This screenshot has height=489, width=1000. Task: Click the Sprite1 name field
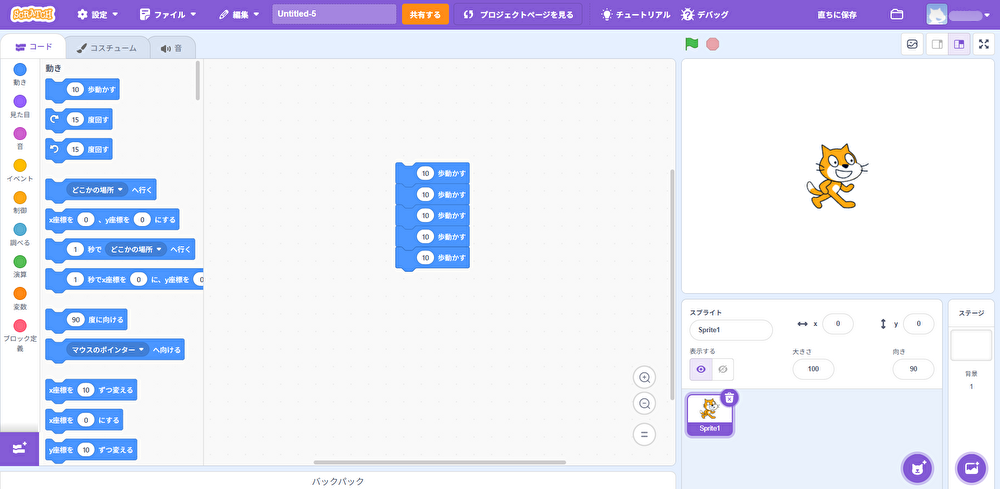[x=731, y=330]
